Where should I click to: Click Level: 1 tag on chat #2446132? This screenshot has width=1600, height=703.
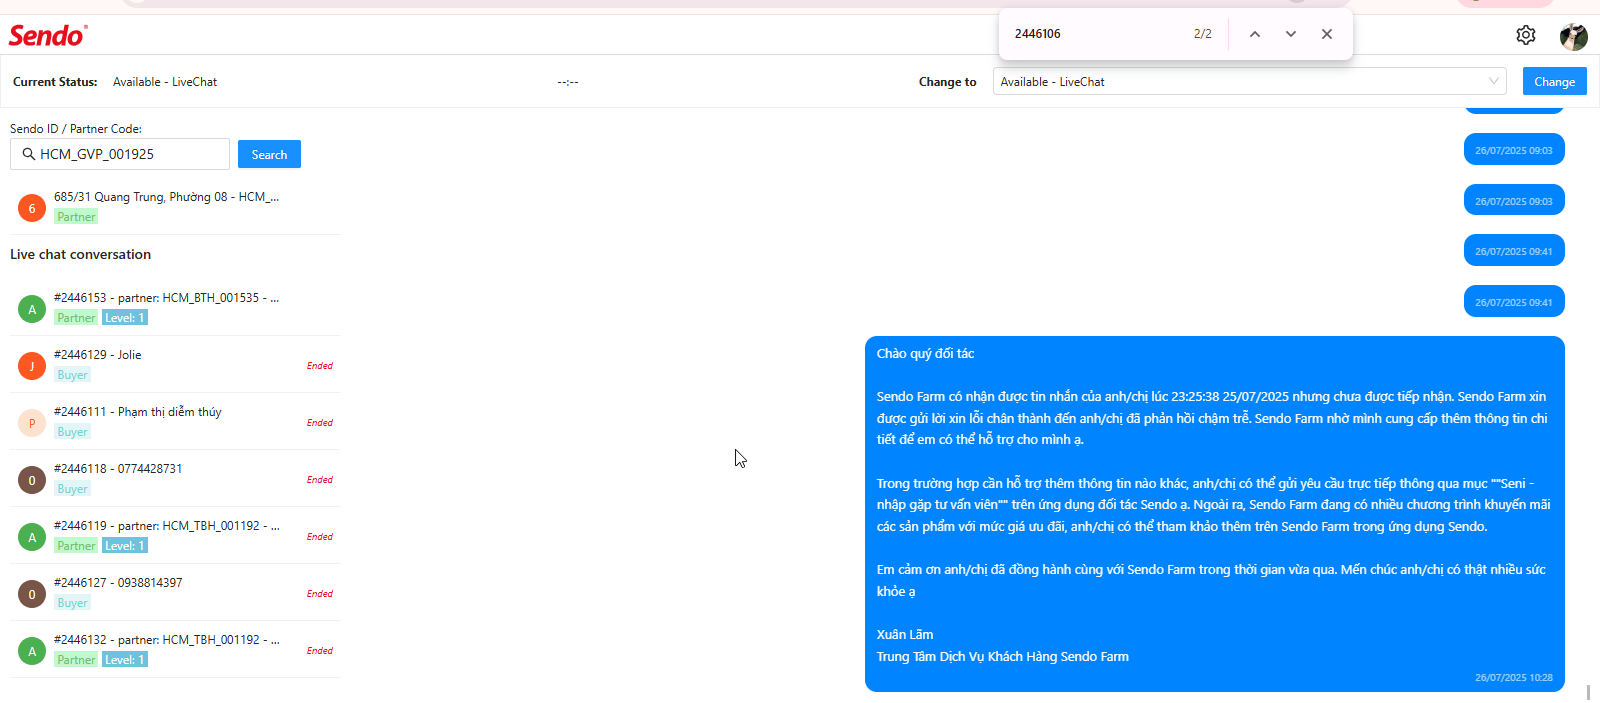125,660
